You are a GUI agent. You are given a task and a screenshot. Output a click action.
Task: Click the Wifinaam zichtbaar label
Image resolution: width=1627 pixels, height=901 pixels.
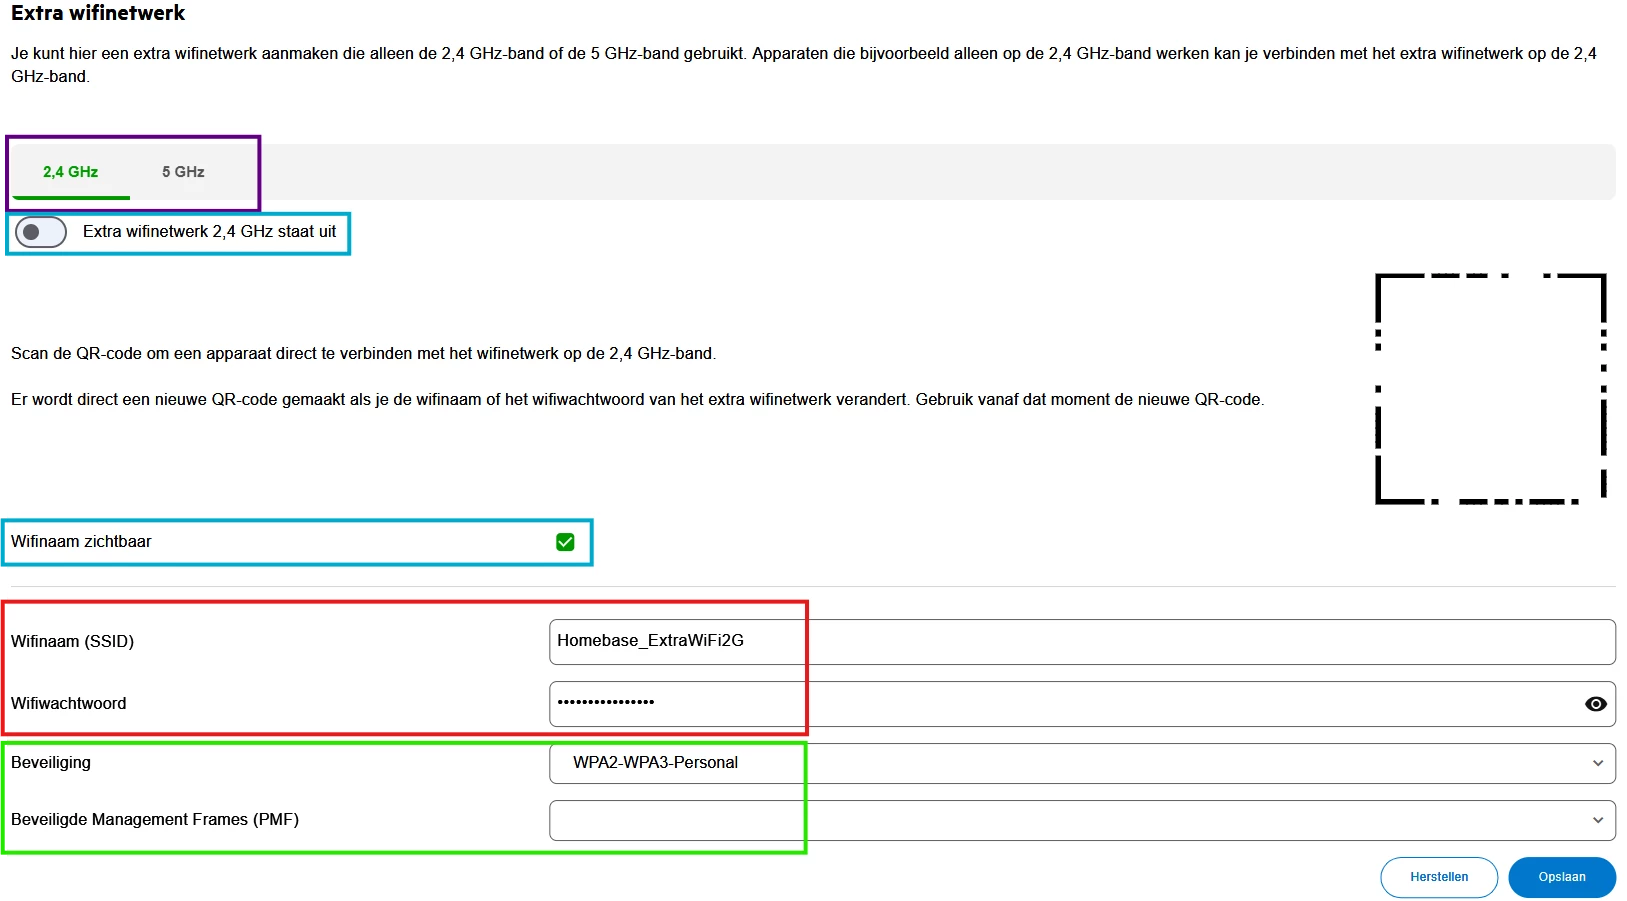point(81,541)
